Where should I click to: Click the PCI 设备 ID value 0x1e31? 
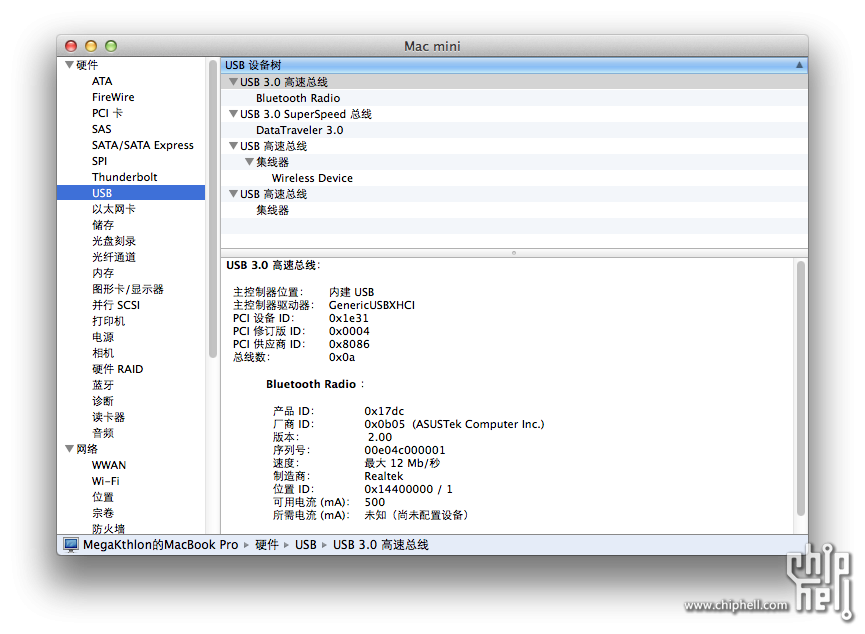(349, 318)
